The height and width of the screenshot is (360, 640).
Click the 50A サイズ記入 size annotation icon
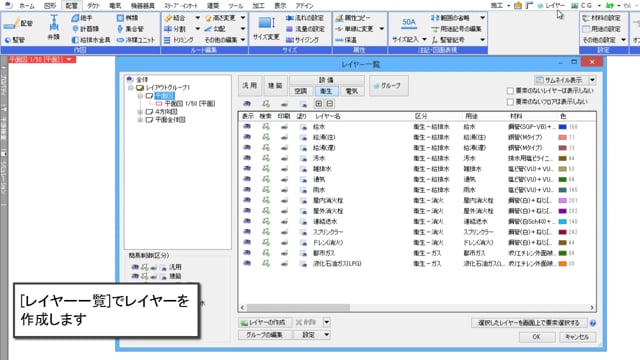[x=409, y=23]
